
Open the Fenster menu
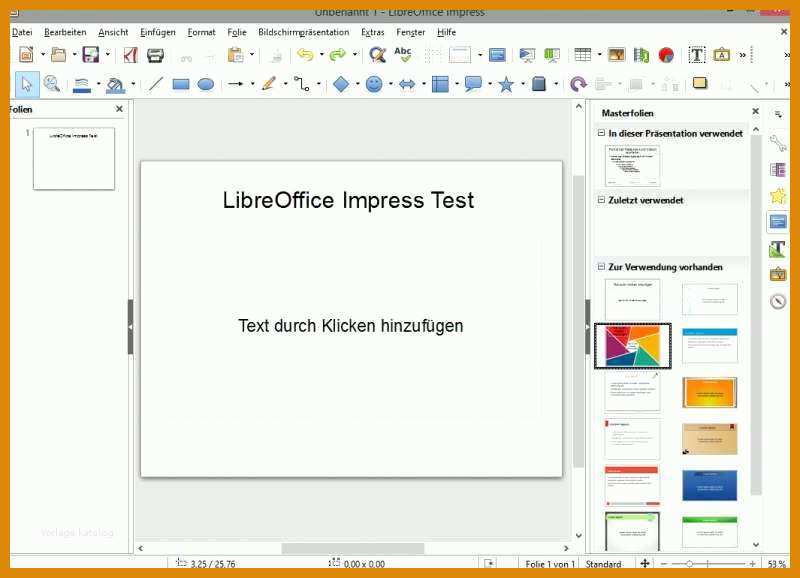click(x=411, y=32)
